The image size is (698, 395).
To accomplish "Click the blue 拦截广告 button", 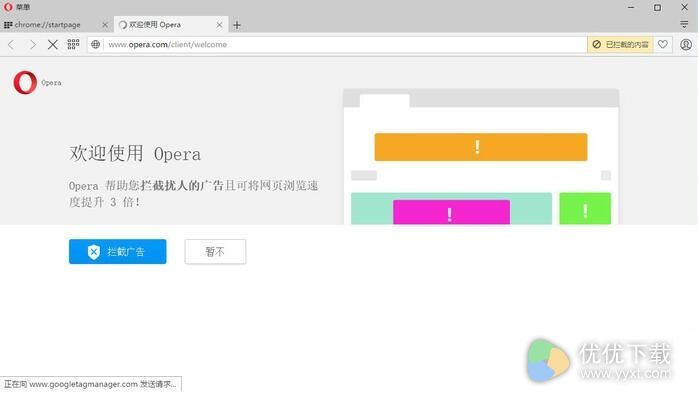I will 118,252.
